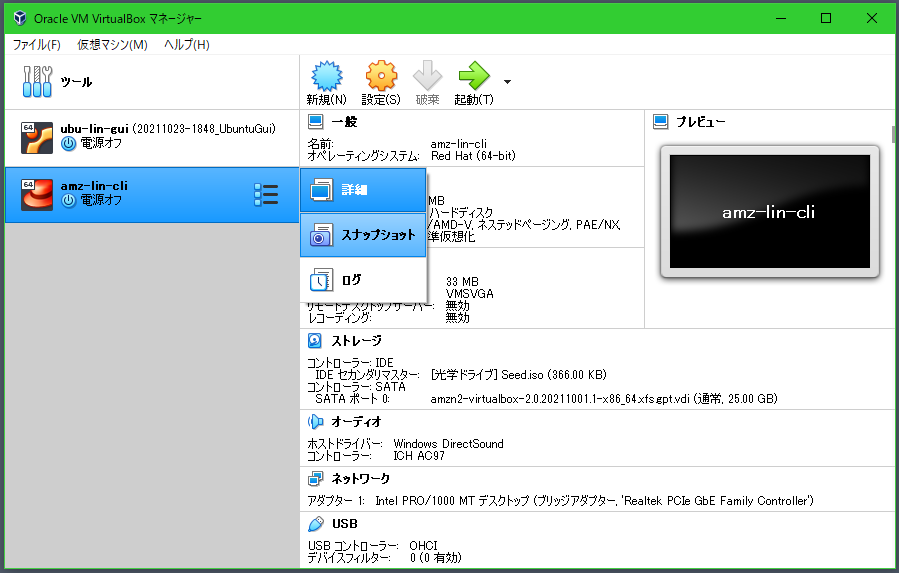The height and width of the screenshot is (573, 899).
Task: Click the オーディオ speaker icon
Action: [x=315, y=422]
